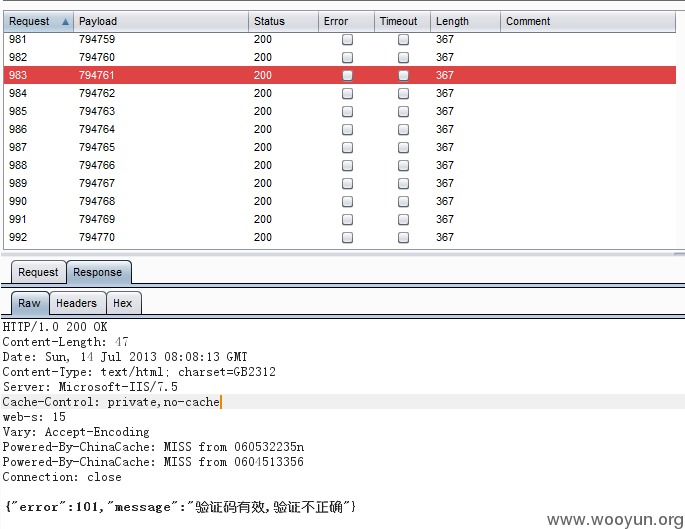Select payload 794762 in row 984
Viewport: 685px width, 529px height.
[x=97, y=93]
